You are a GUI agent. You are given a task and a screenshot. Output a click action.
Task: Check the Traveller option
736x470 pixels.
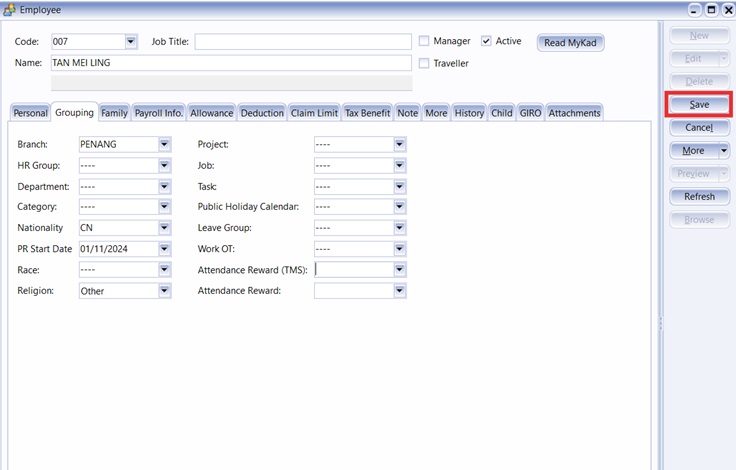point(424,63)
